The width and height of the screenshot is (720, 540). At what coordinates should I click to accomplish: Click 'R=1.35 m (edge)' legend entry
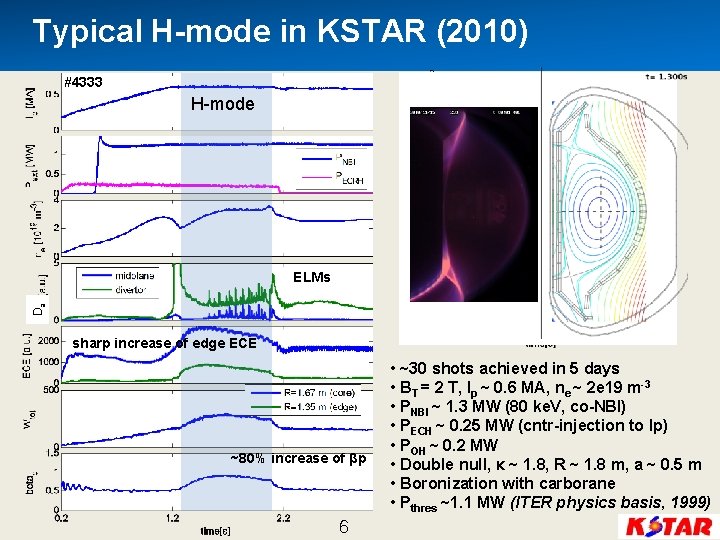click(304, 407)
